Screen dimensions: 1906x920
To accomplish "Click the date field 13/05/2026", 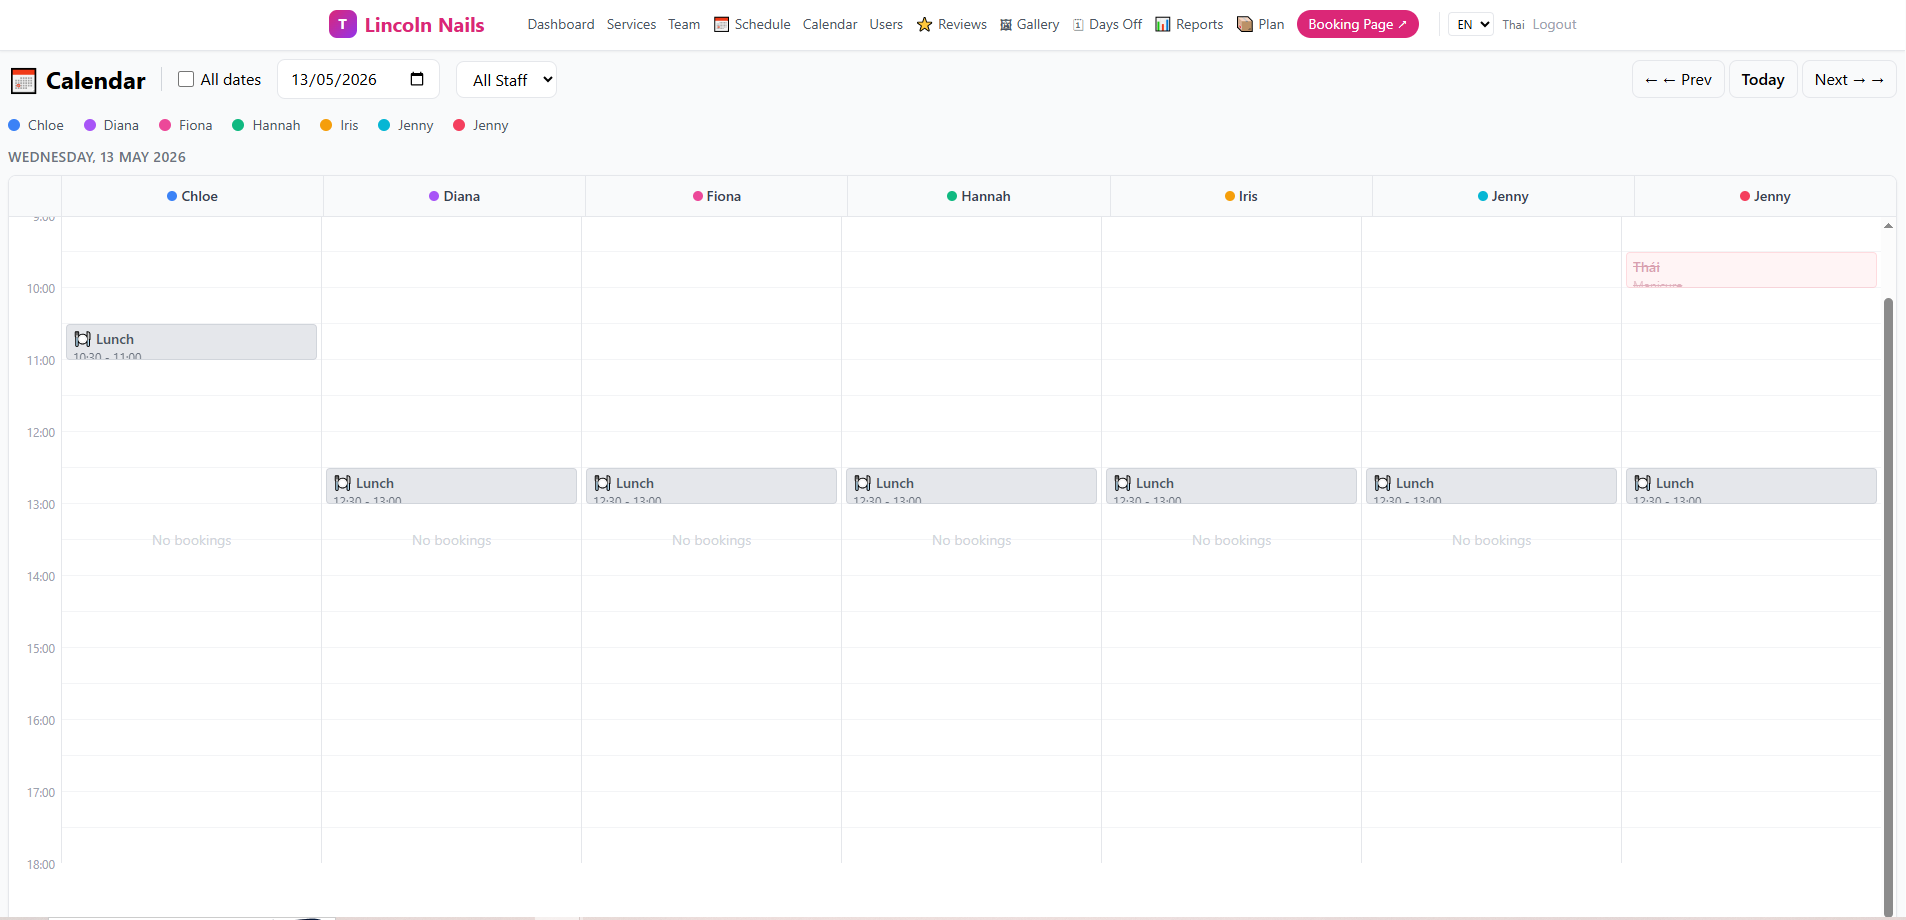I will pyautogui.click(x=358, y=80).
